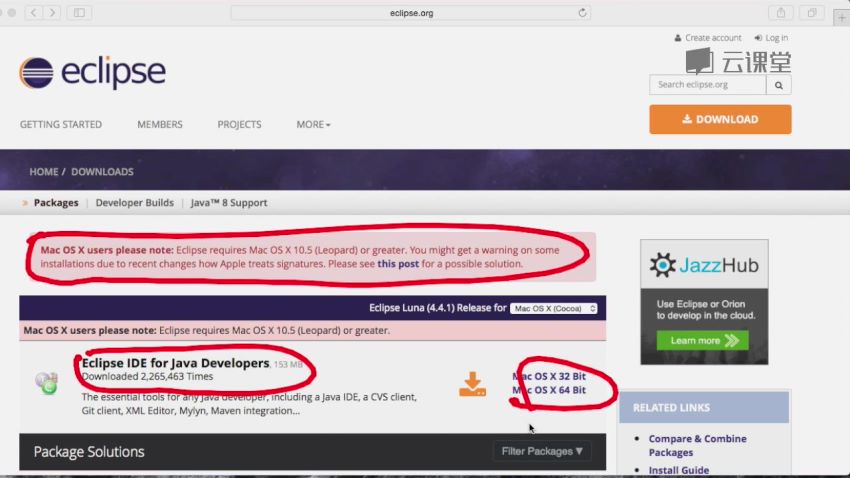
Task: Click the search magnifier button
Action: pyautogui.click(x=778, y=85)
